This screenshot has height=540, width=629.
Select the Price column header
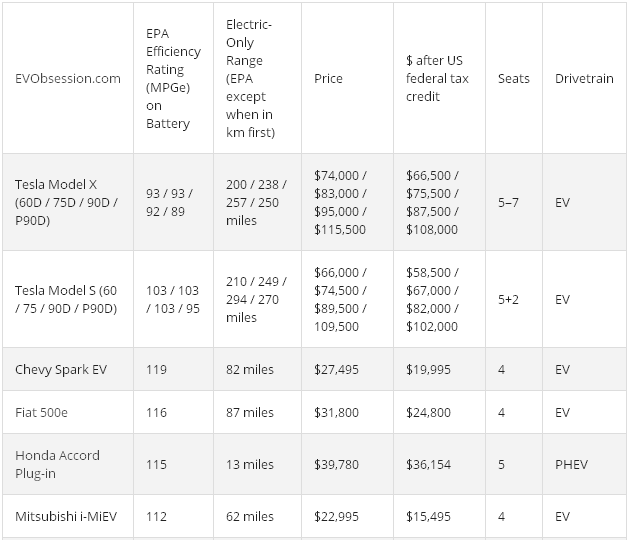(328, 78)
